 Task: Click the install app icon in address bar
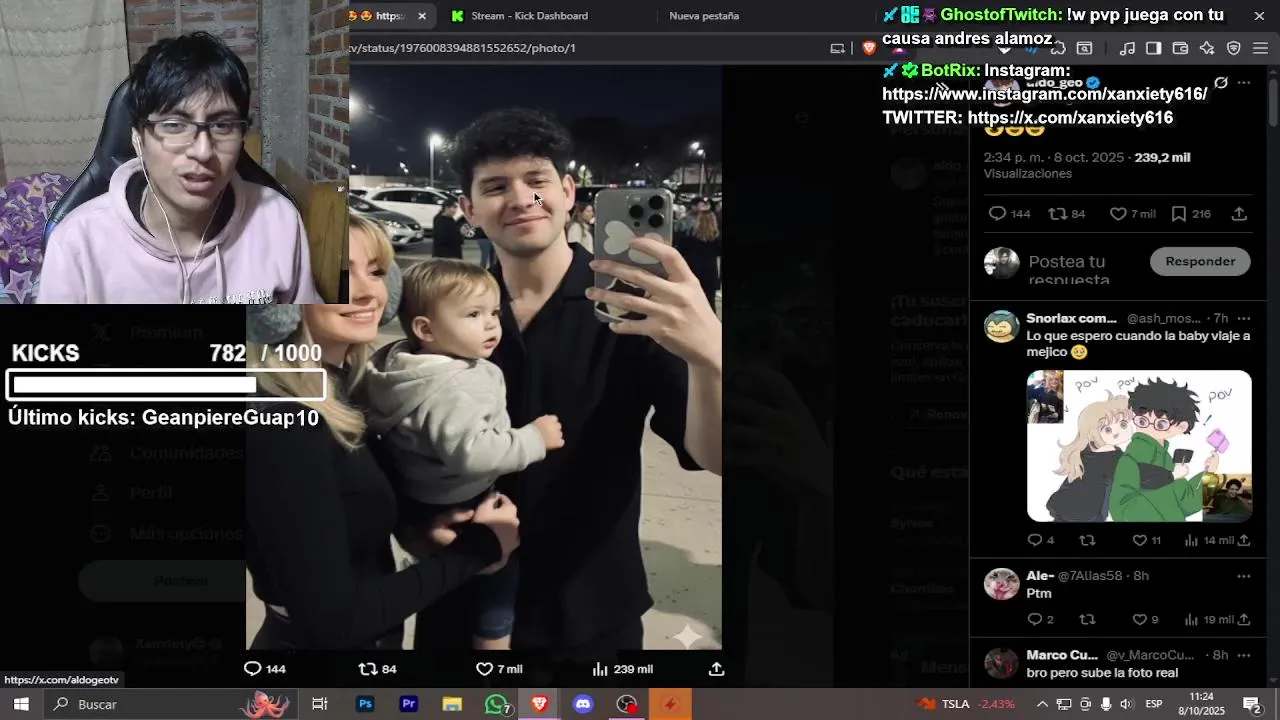(x=838, y=48)
